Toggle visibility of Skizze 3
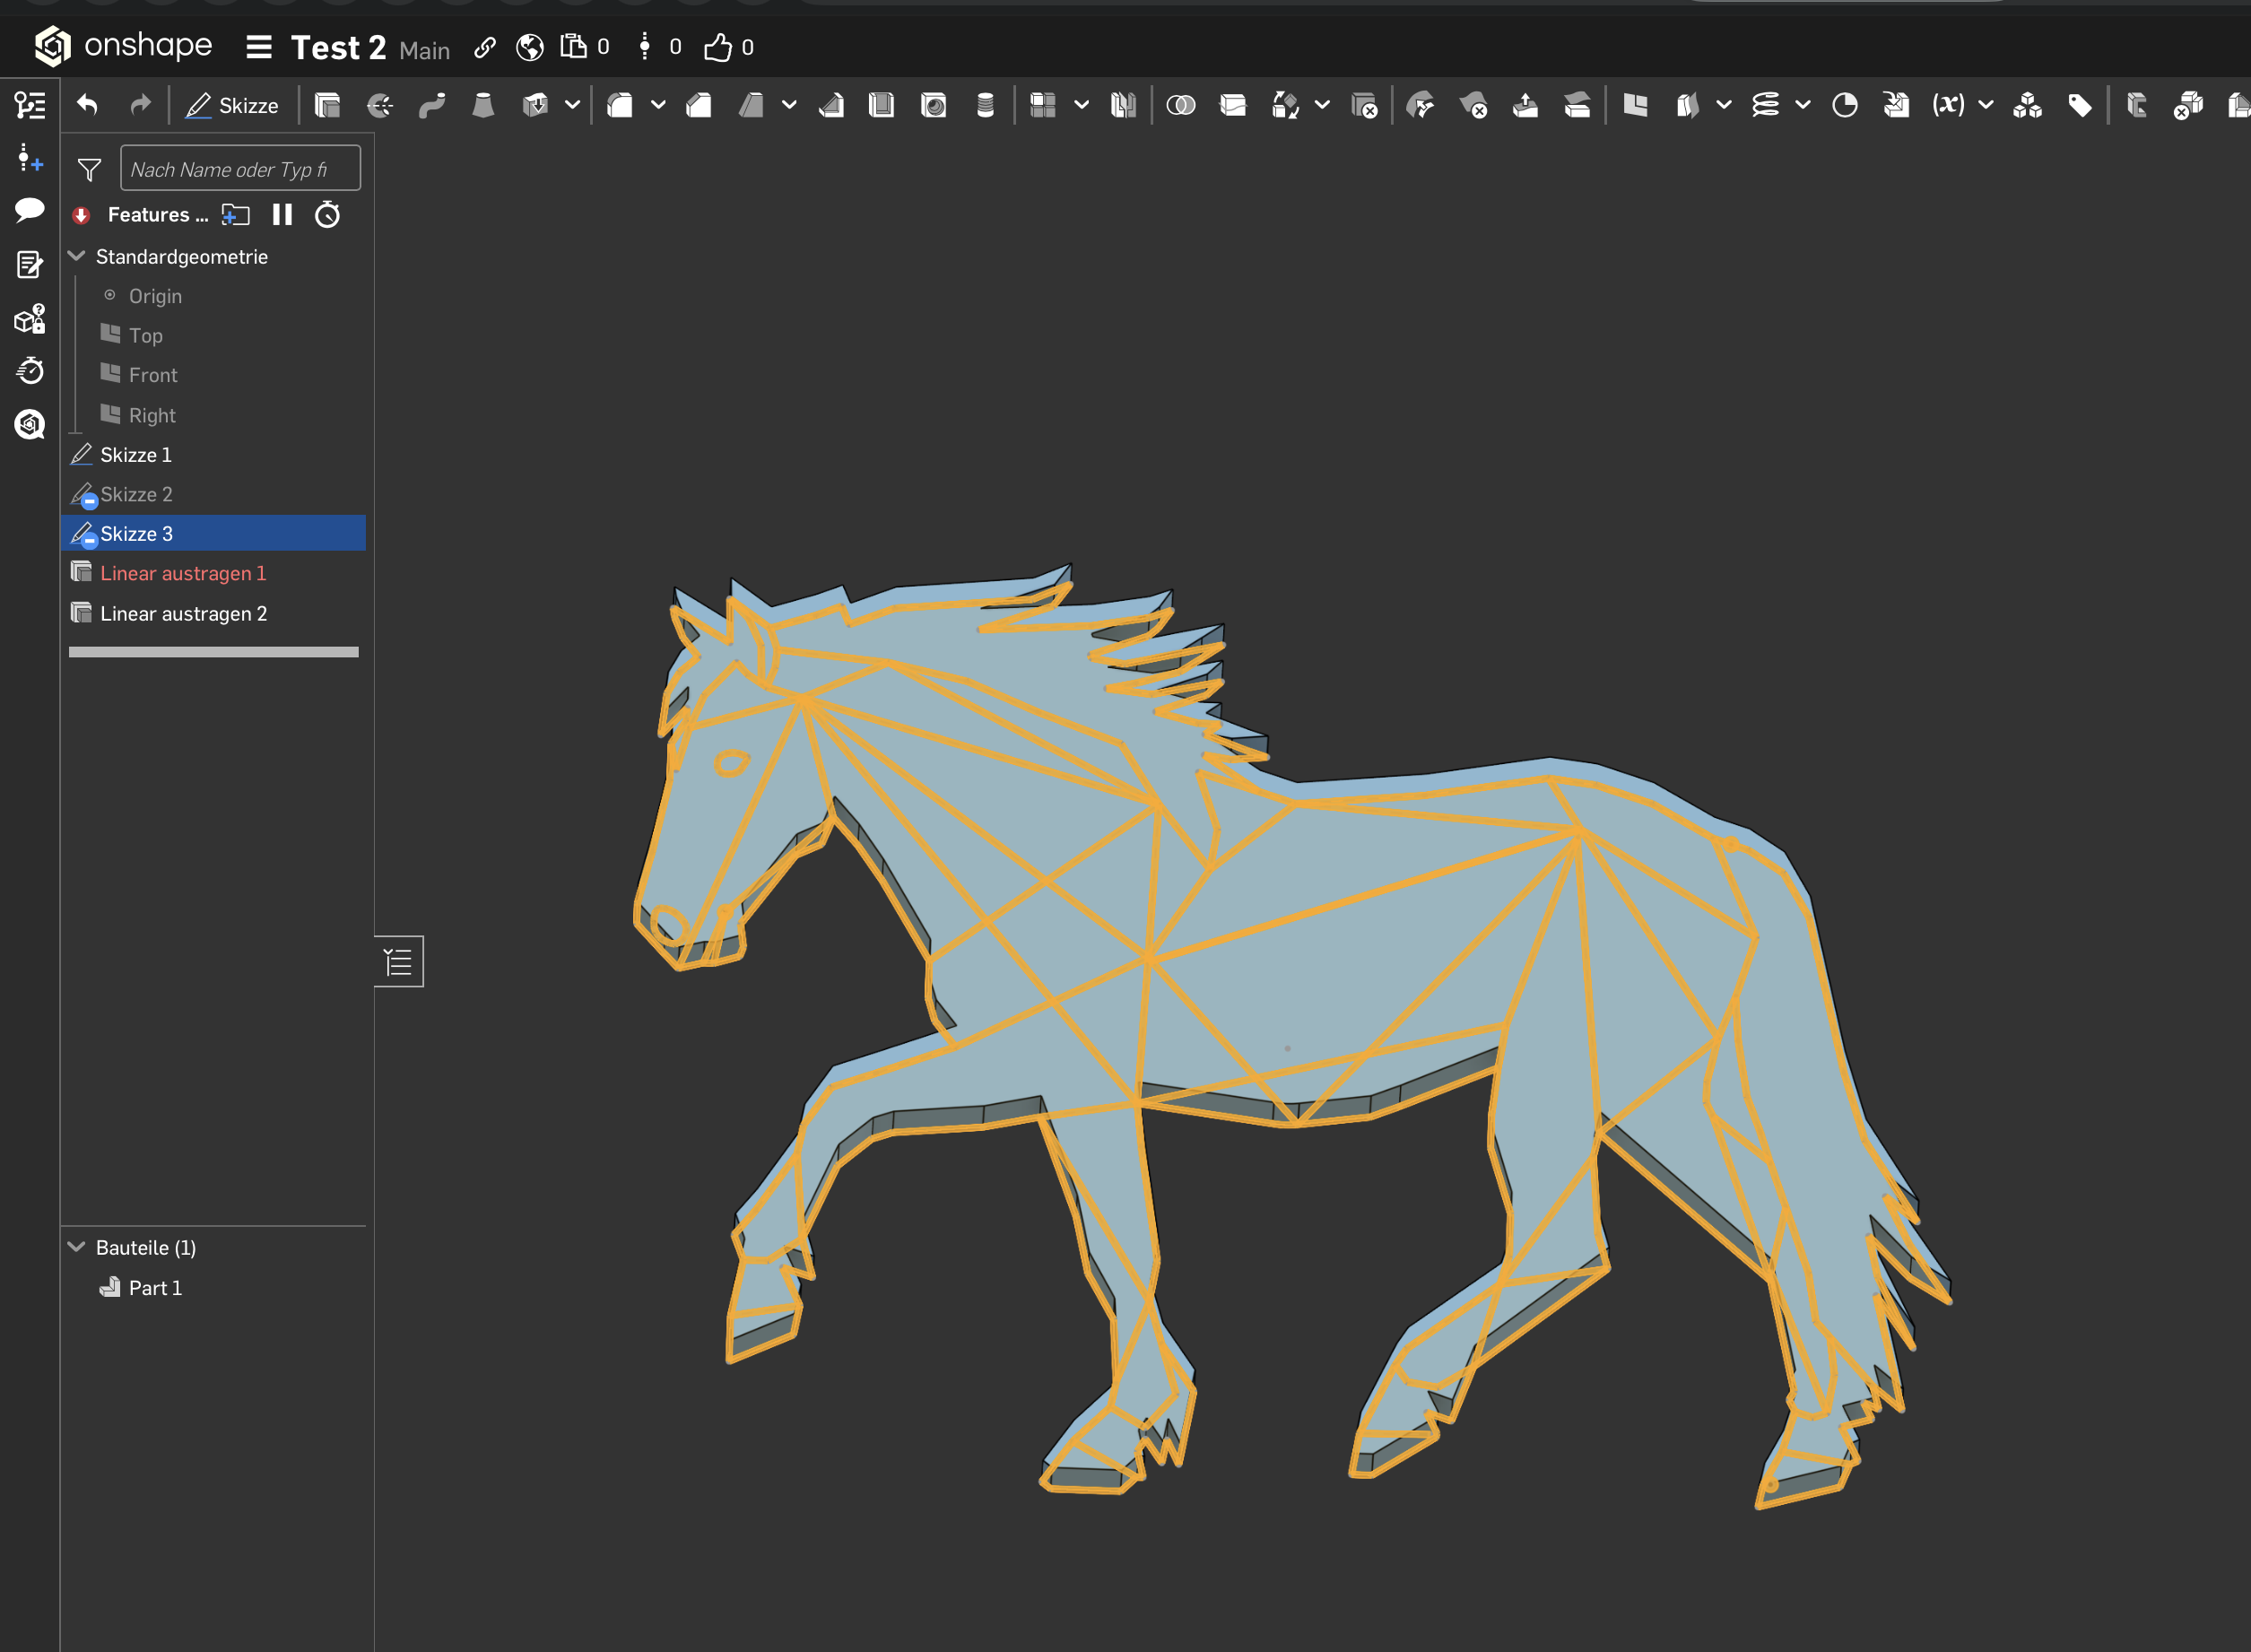This screenshot has height=1652, width=2251. tap(89, 540)
